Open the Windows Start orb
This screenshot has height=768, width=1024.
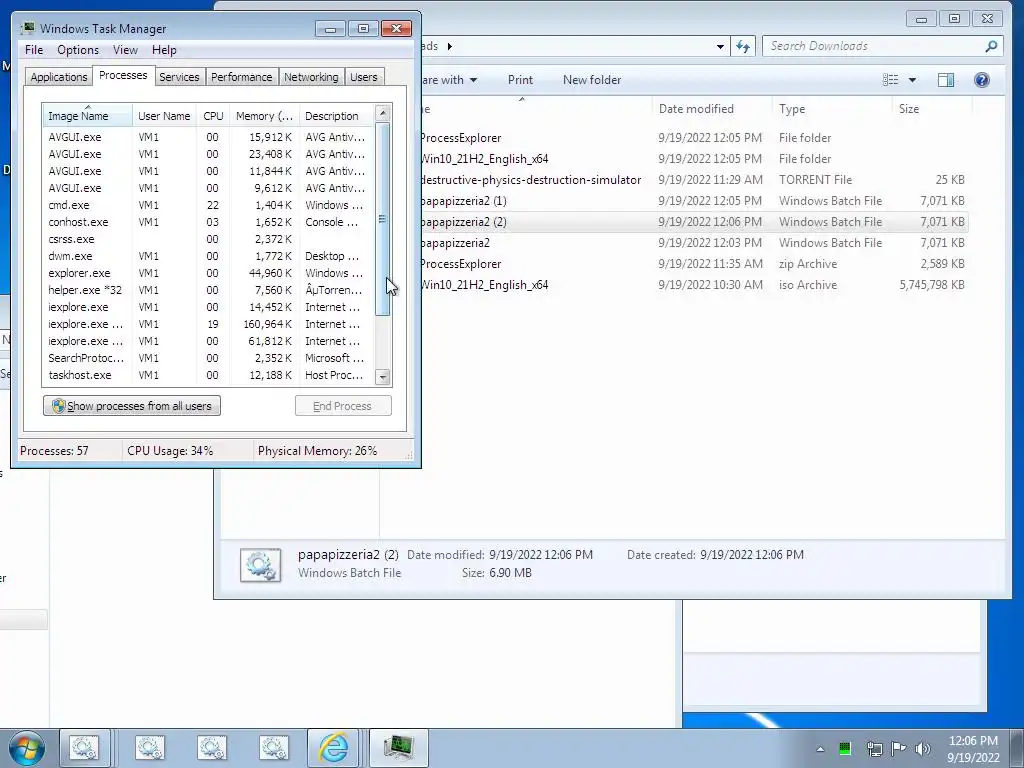(27, 748)
